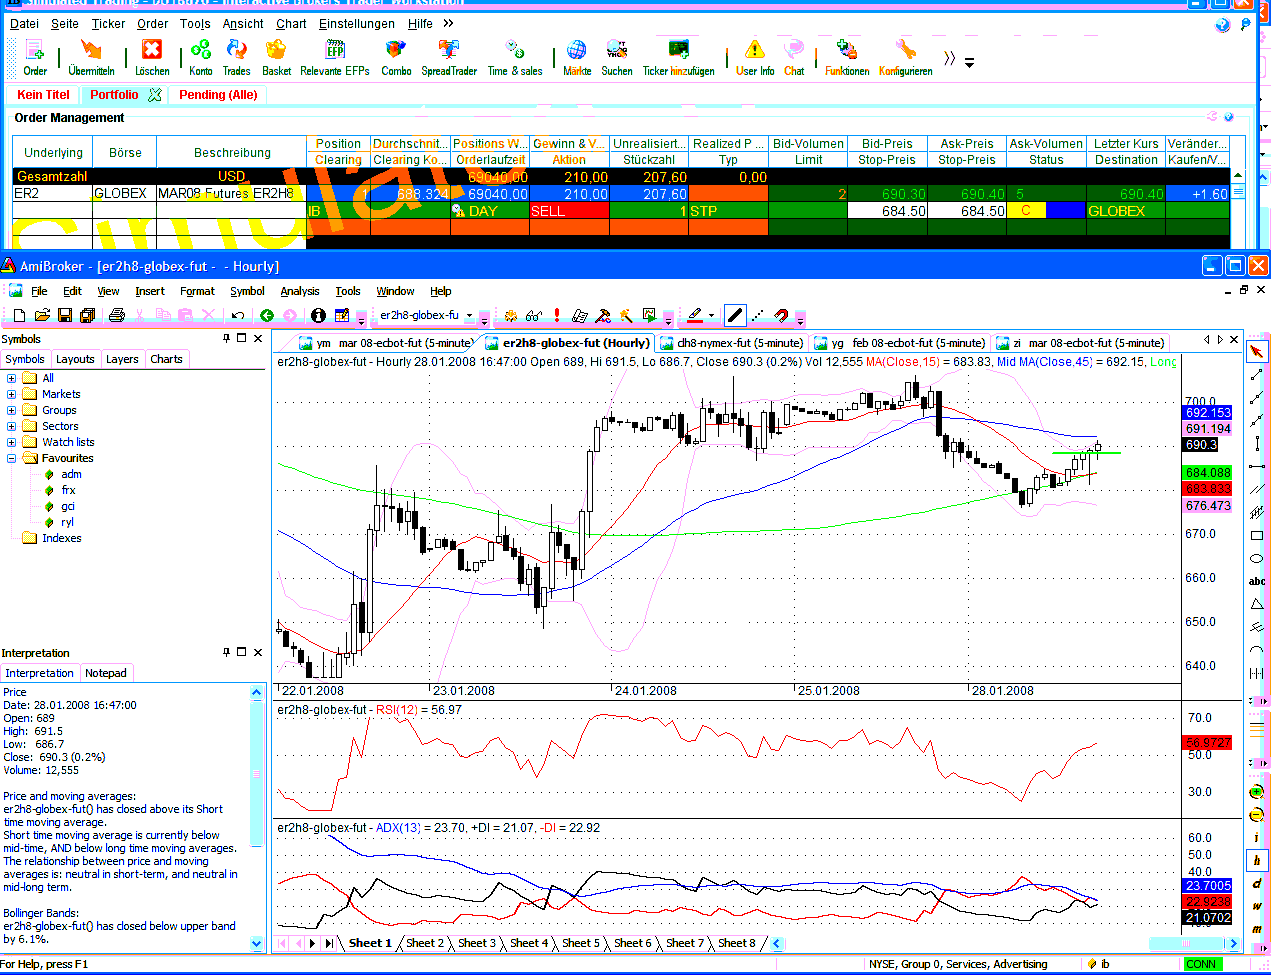Screen dimensions: 1271x975
Task: Select the arrow pointer drawing tool
Action: 1257,351
